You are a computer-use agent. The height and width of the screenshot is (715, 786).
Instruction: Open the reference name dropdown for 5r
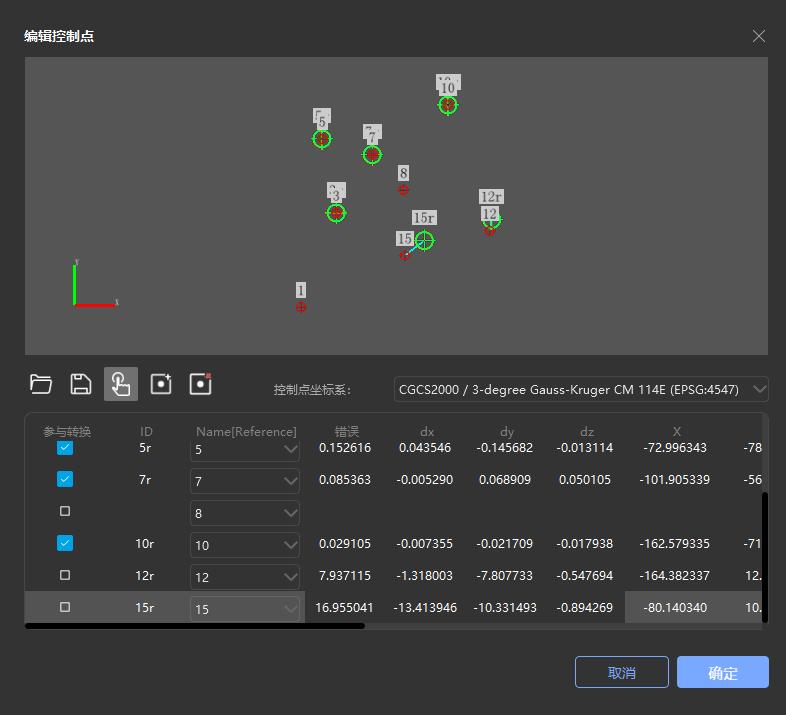245,449
